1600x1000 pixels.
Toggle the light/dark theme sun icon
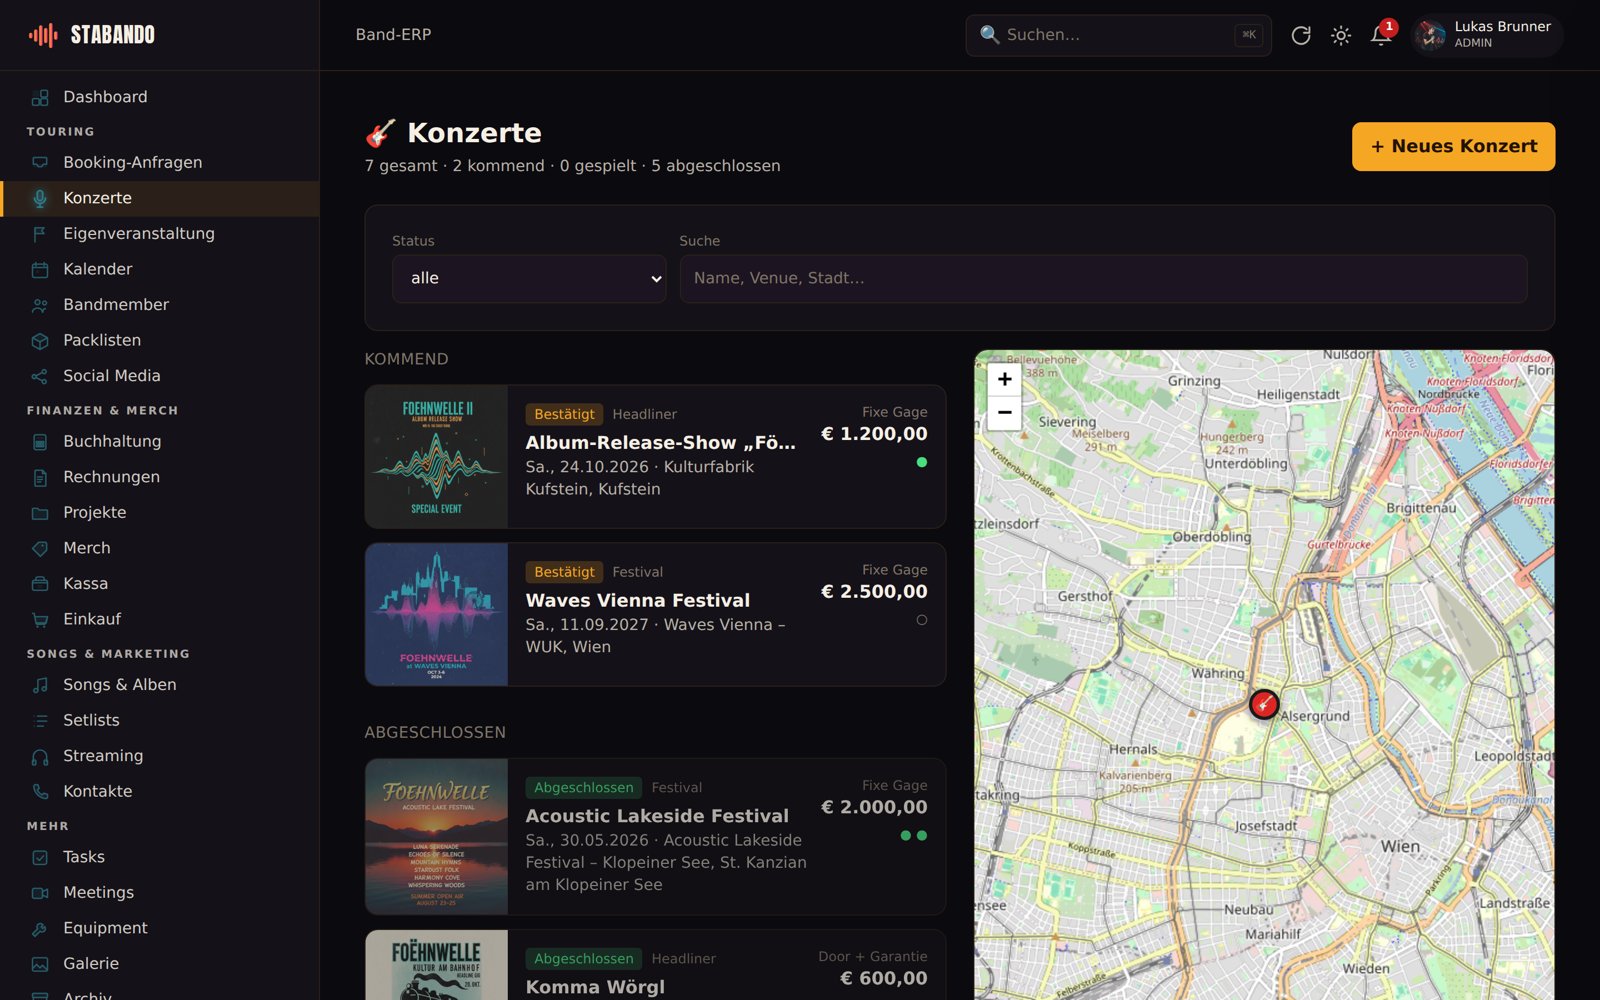coord(1341,35)
